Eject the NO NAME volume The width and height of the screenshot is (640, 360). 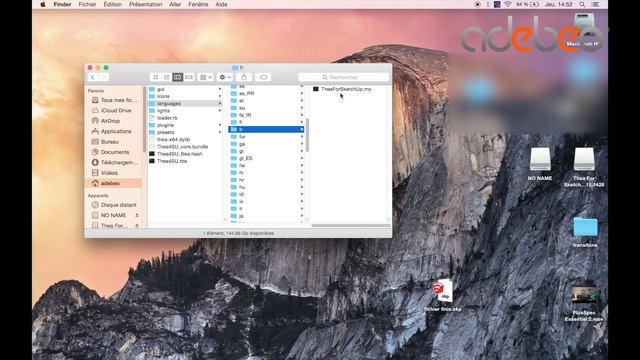[137, 215]
